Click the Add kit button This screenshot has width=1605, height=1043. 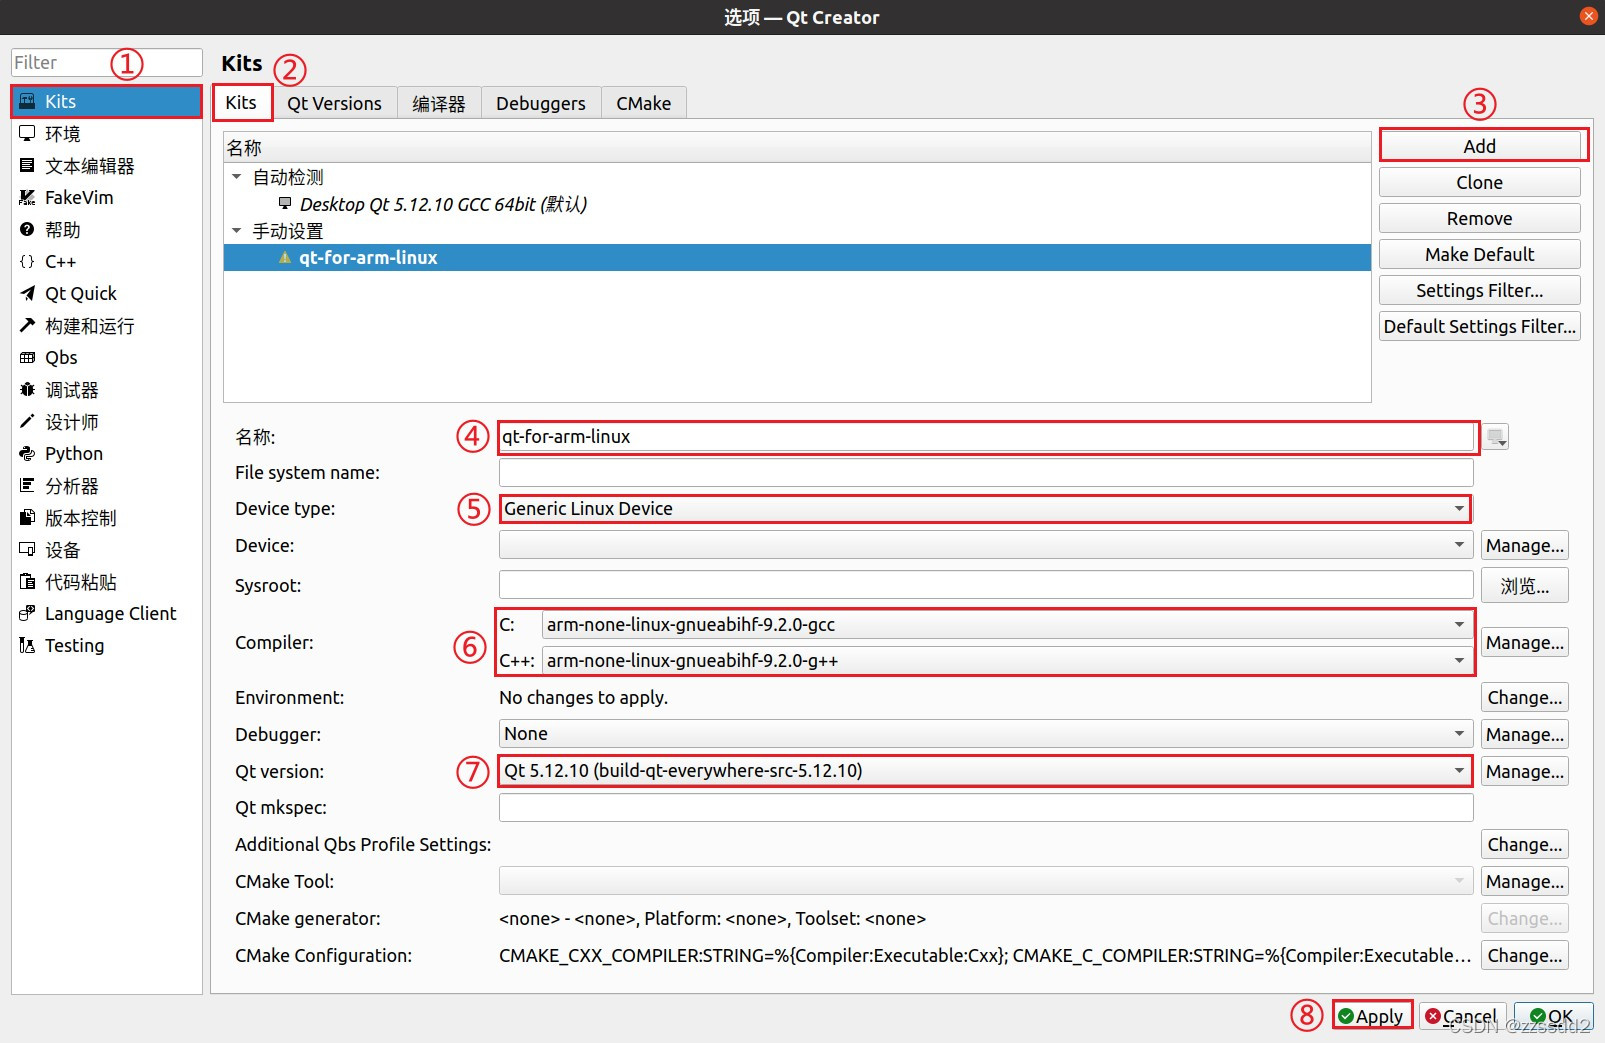[1480, 146]
